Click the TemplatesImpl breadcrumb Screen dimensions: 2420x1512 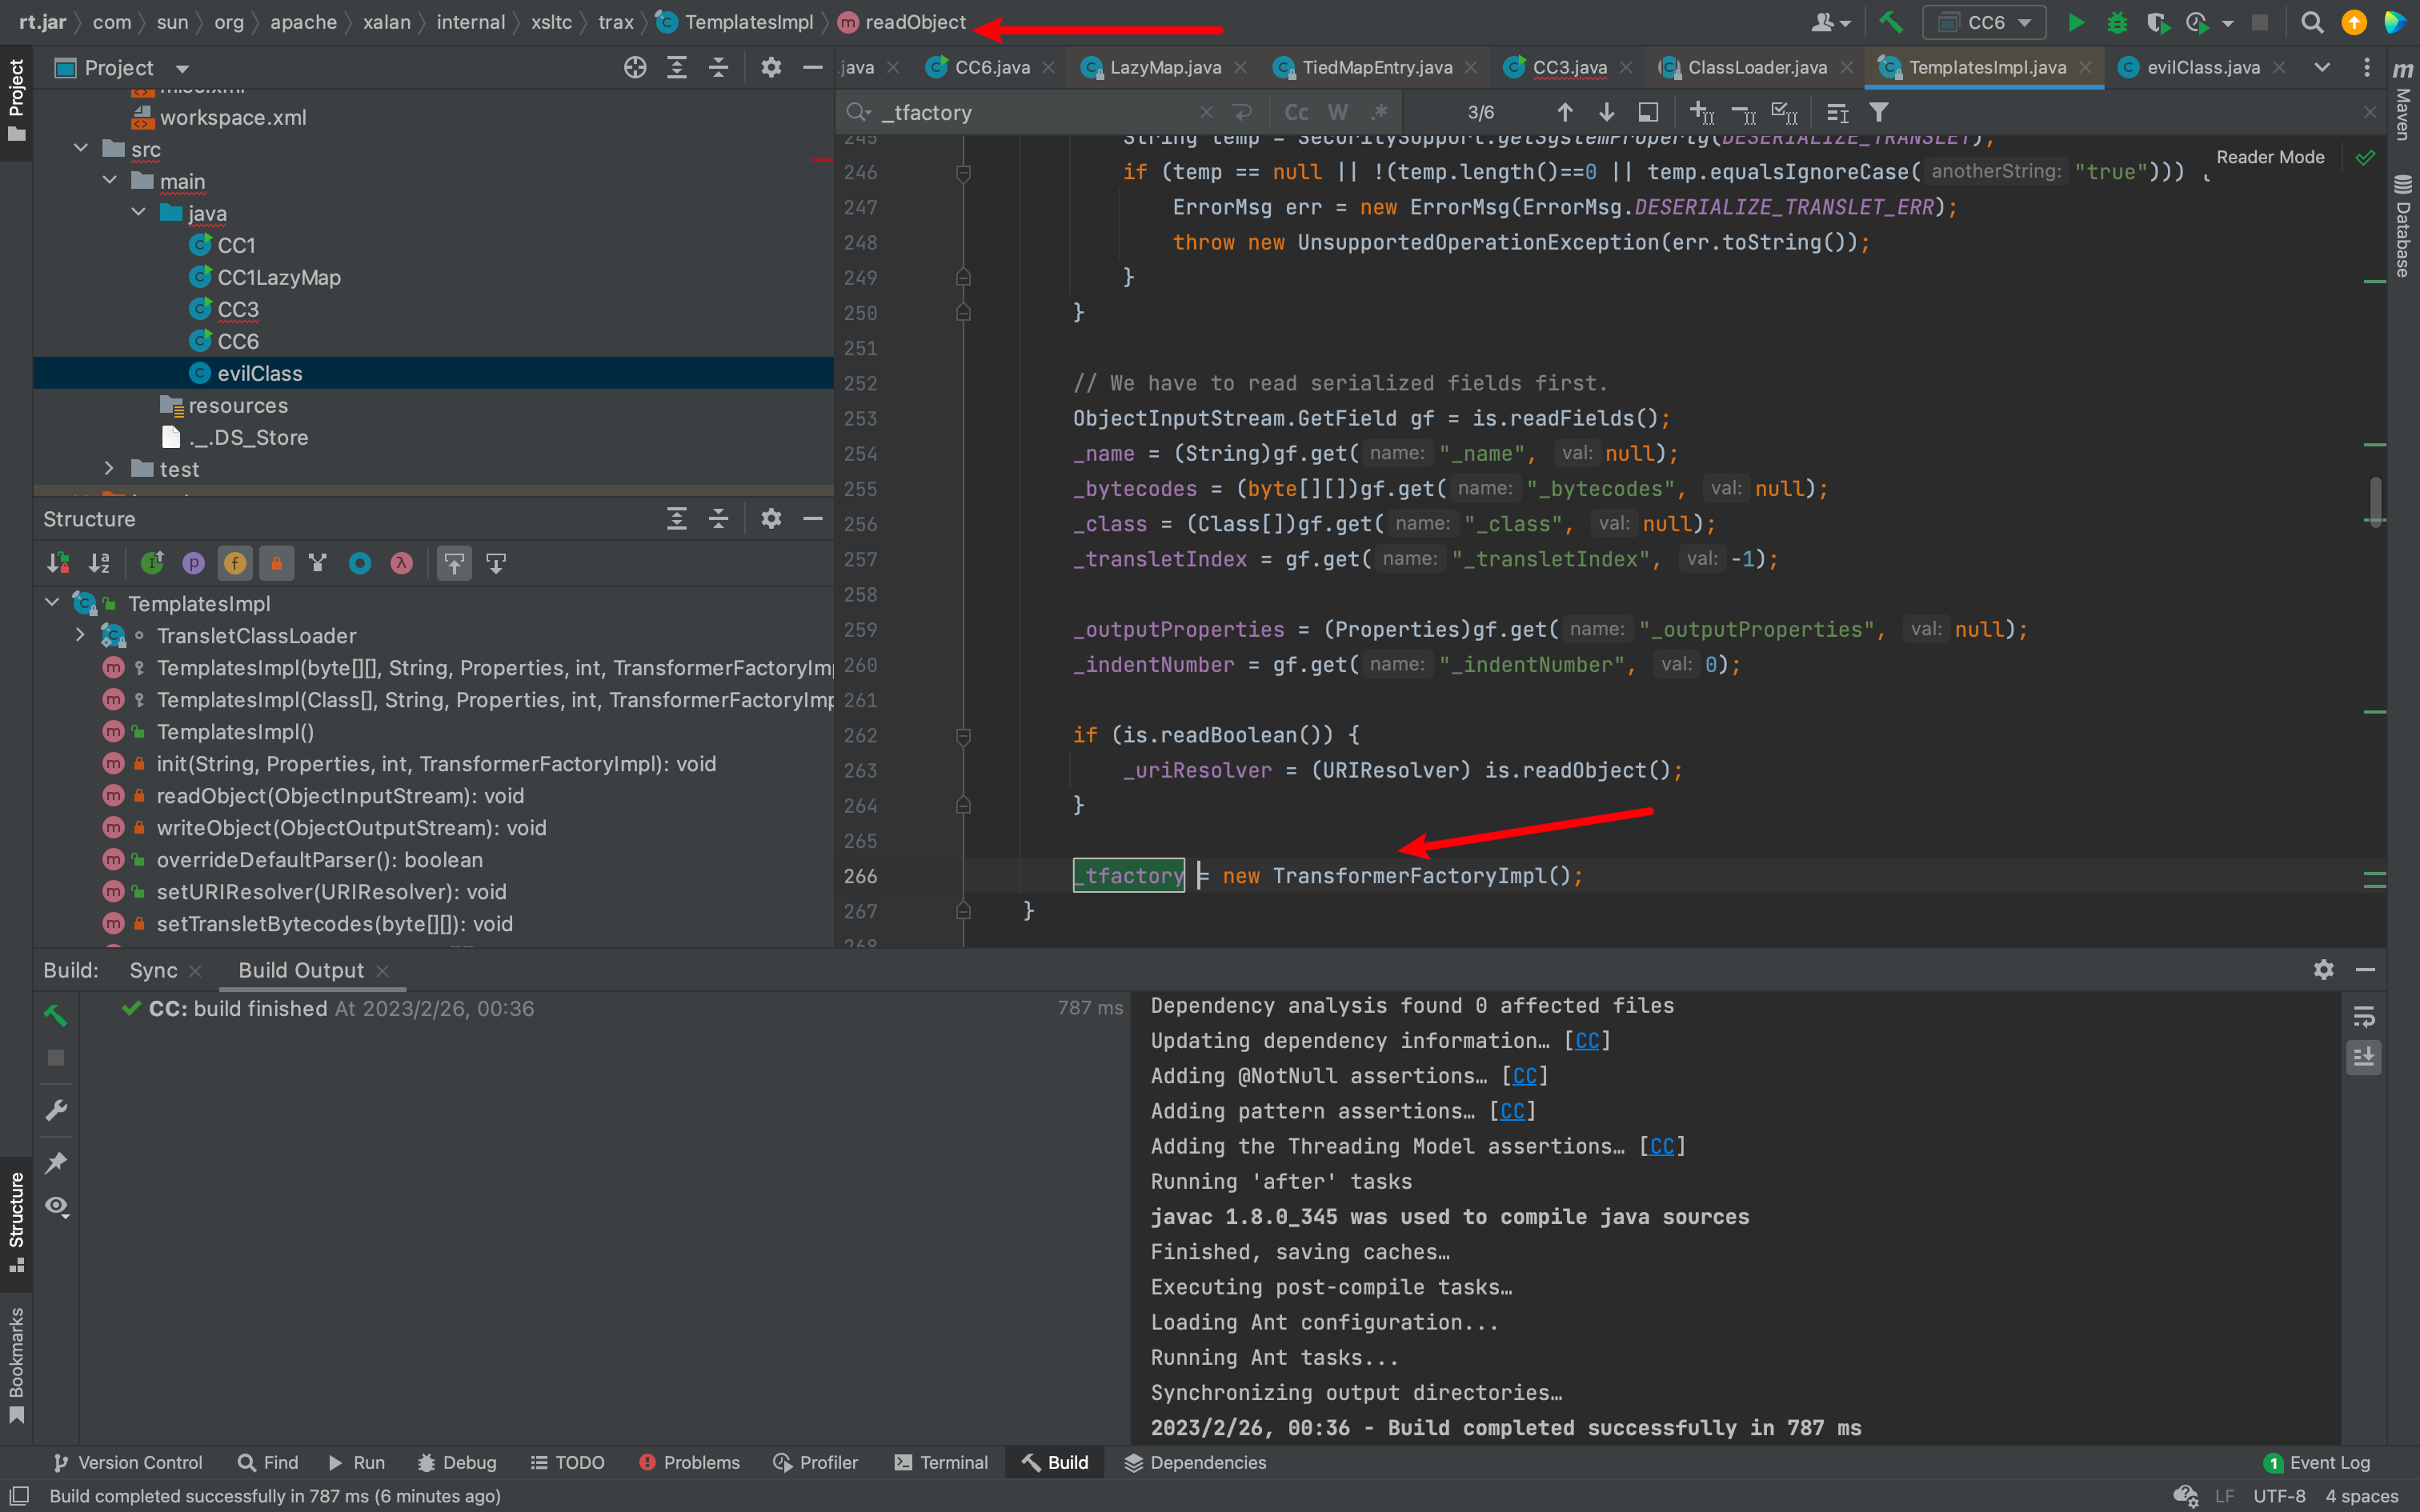736,22
